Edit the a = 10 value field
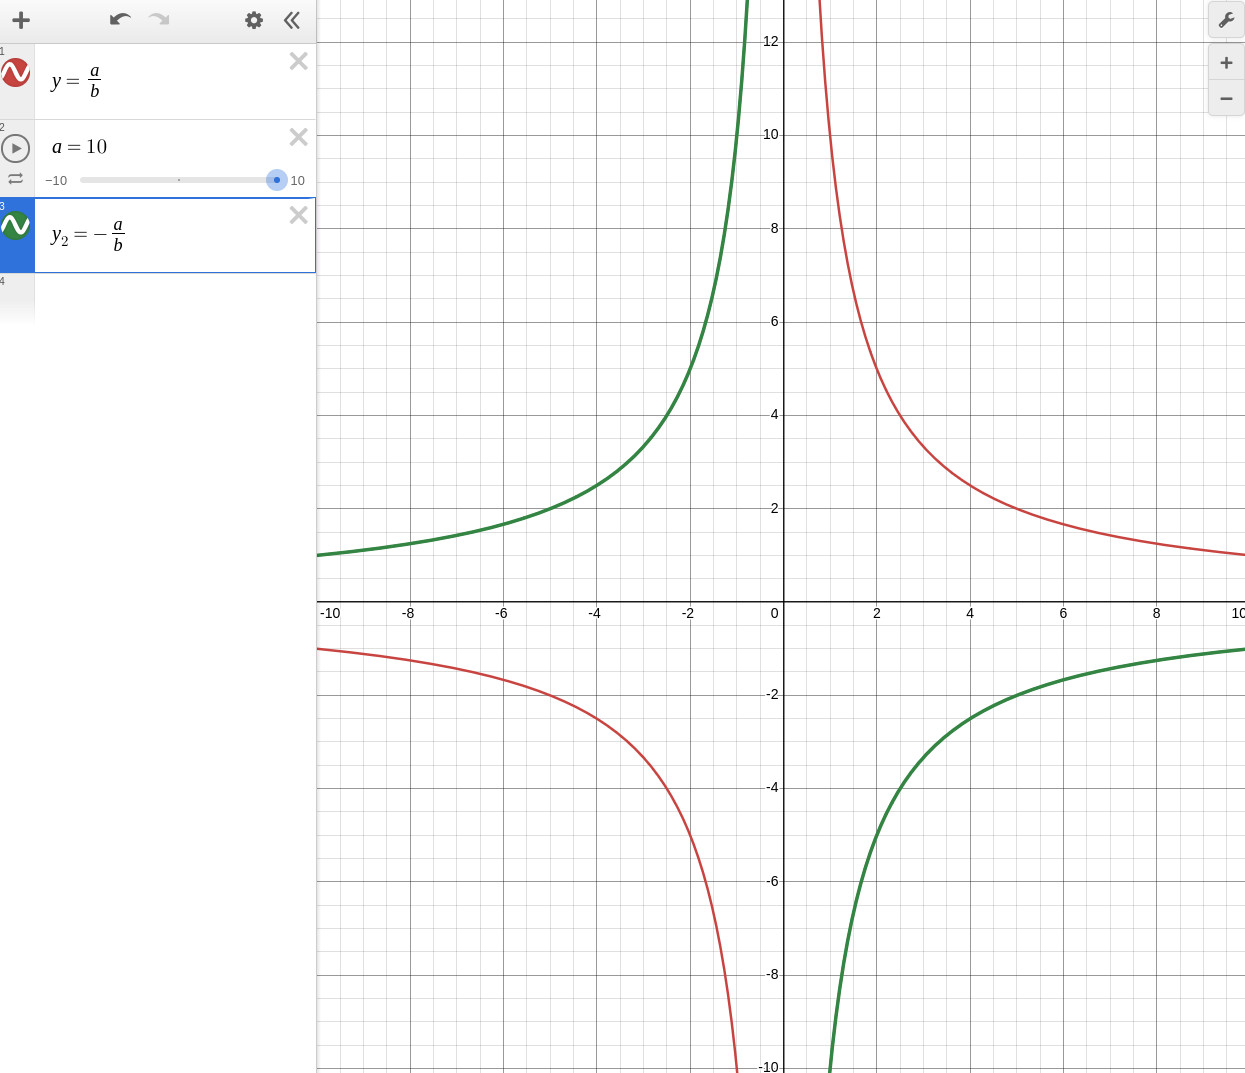The width and height of the screenshot is (1245, 1073). pos(80,147)
